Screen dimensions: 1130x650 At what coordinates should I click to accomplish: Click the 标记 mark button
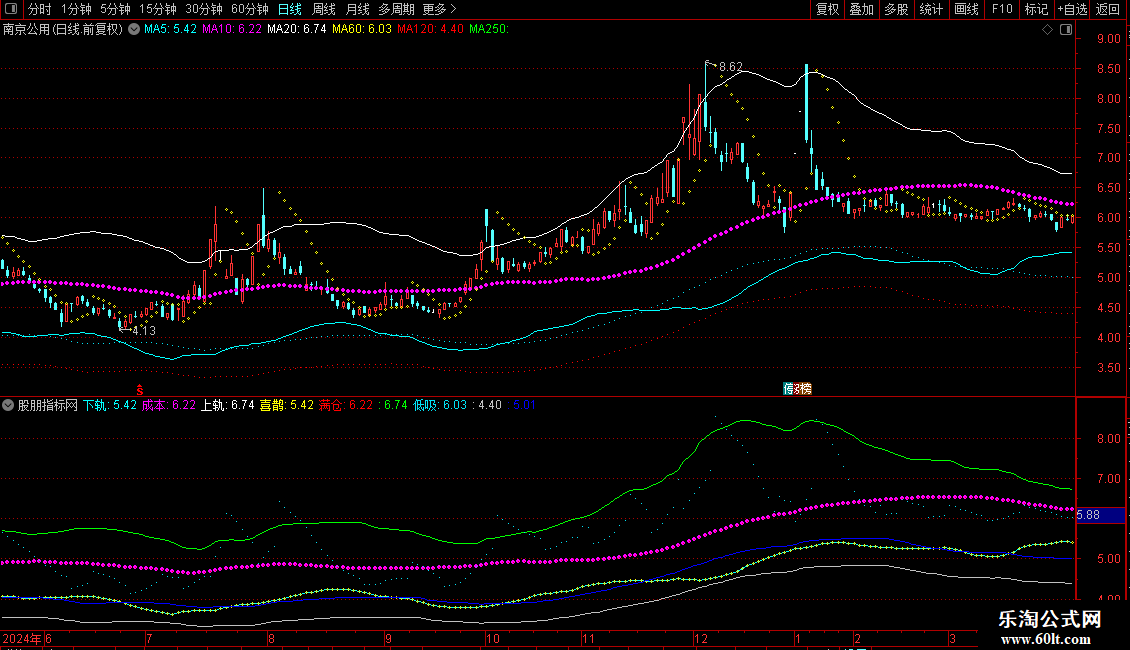coord(1036,9)
